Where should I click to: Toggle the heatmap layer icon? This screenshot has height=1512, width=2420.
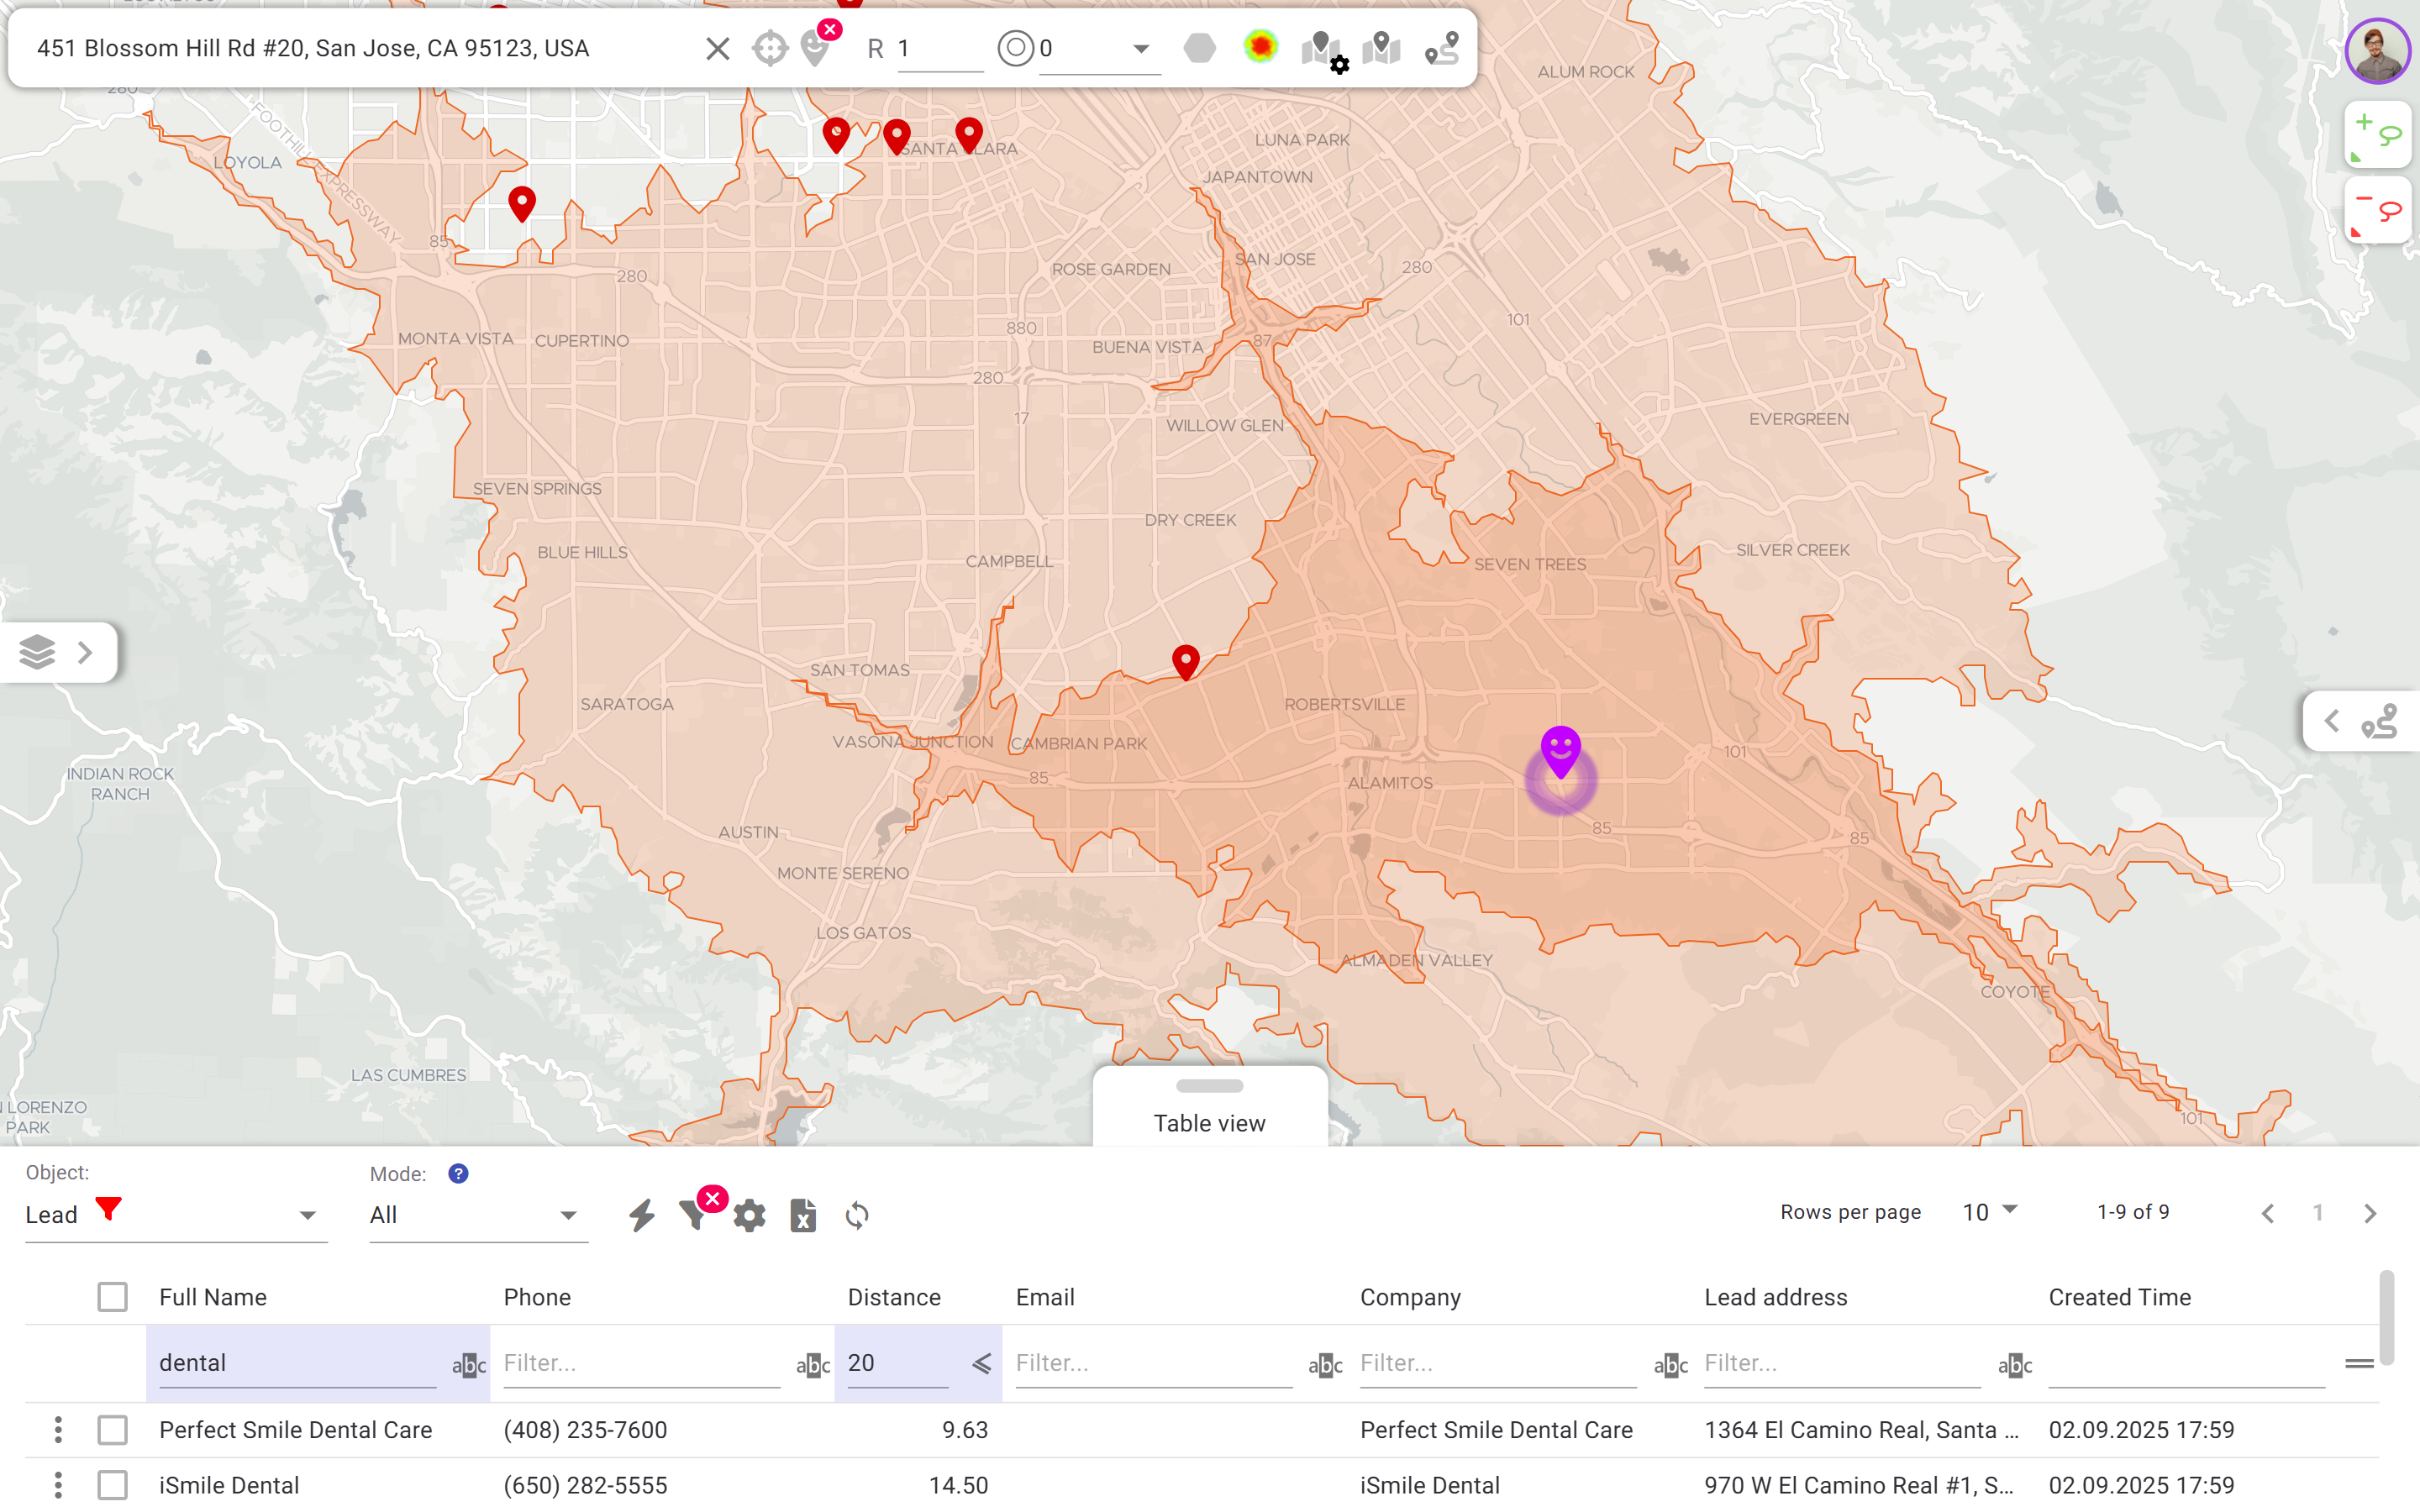pos(1260,47)
